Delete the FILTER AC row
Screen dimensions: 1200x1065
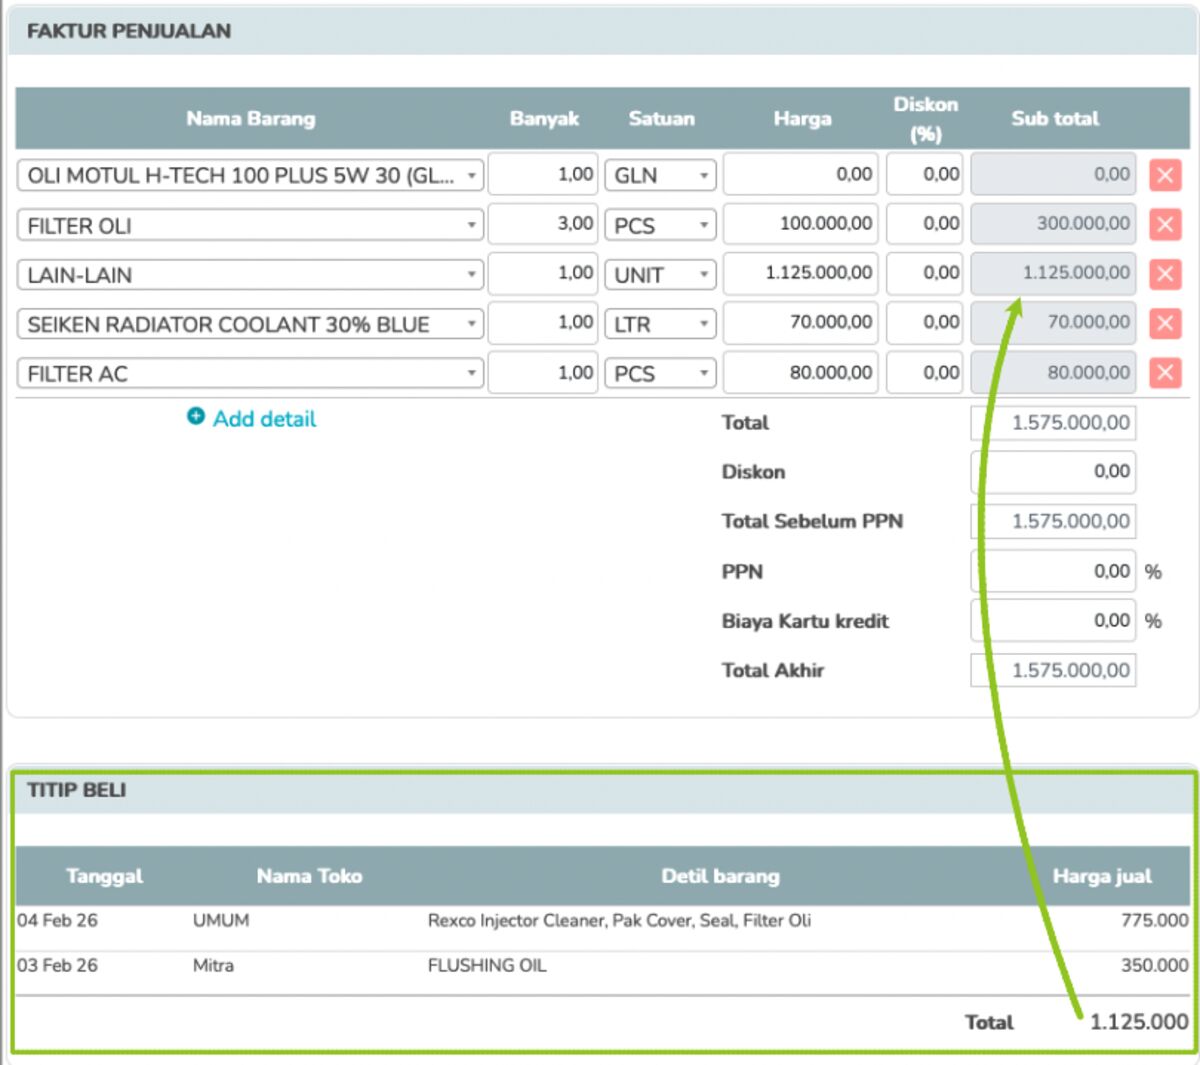pyautogui.click(x=1164, y=373)
